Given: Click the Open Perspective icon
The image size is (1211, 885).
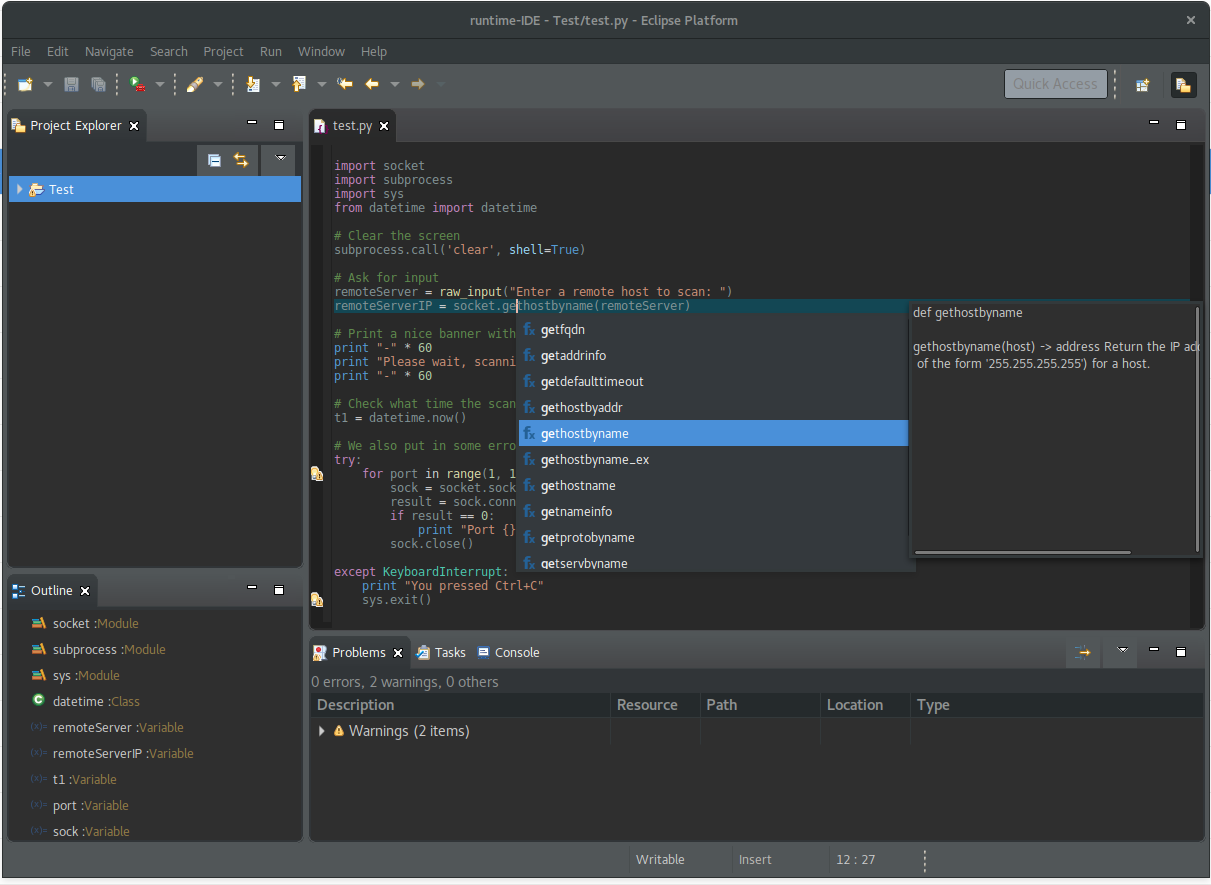Looking at the screenshot, I should click(1142, 85).
